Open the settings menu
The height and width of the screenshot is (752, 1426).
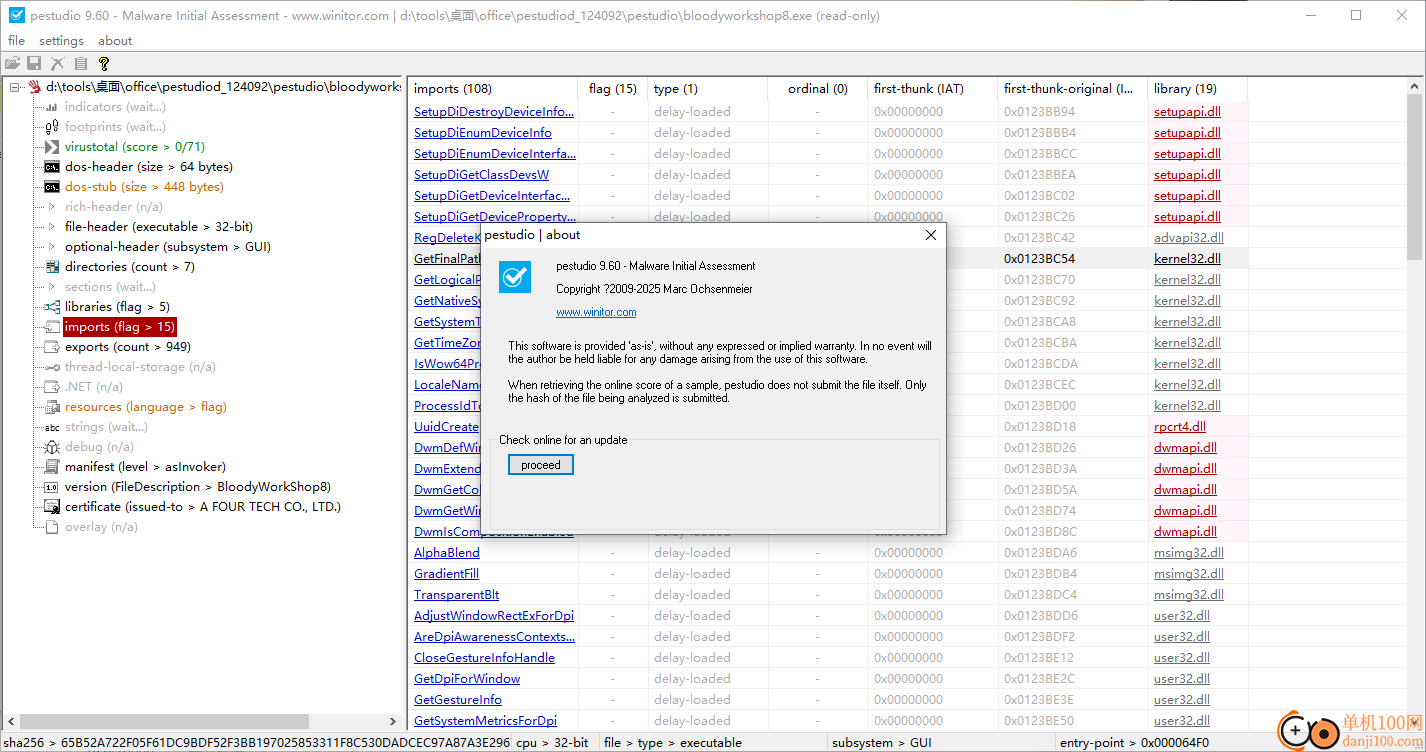(61, 41)
